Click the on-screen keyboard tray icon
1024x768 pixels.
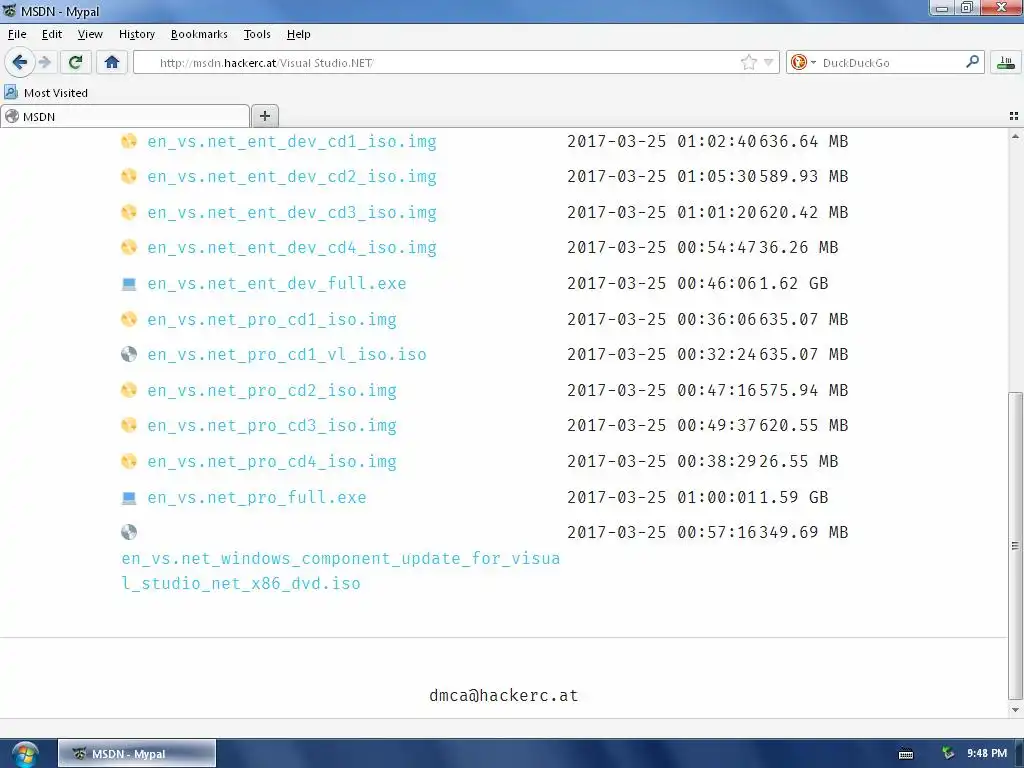906,754
